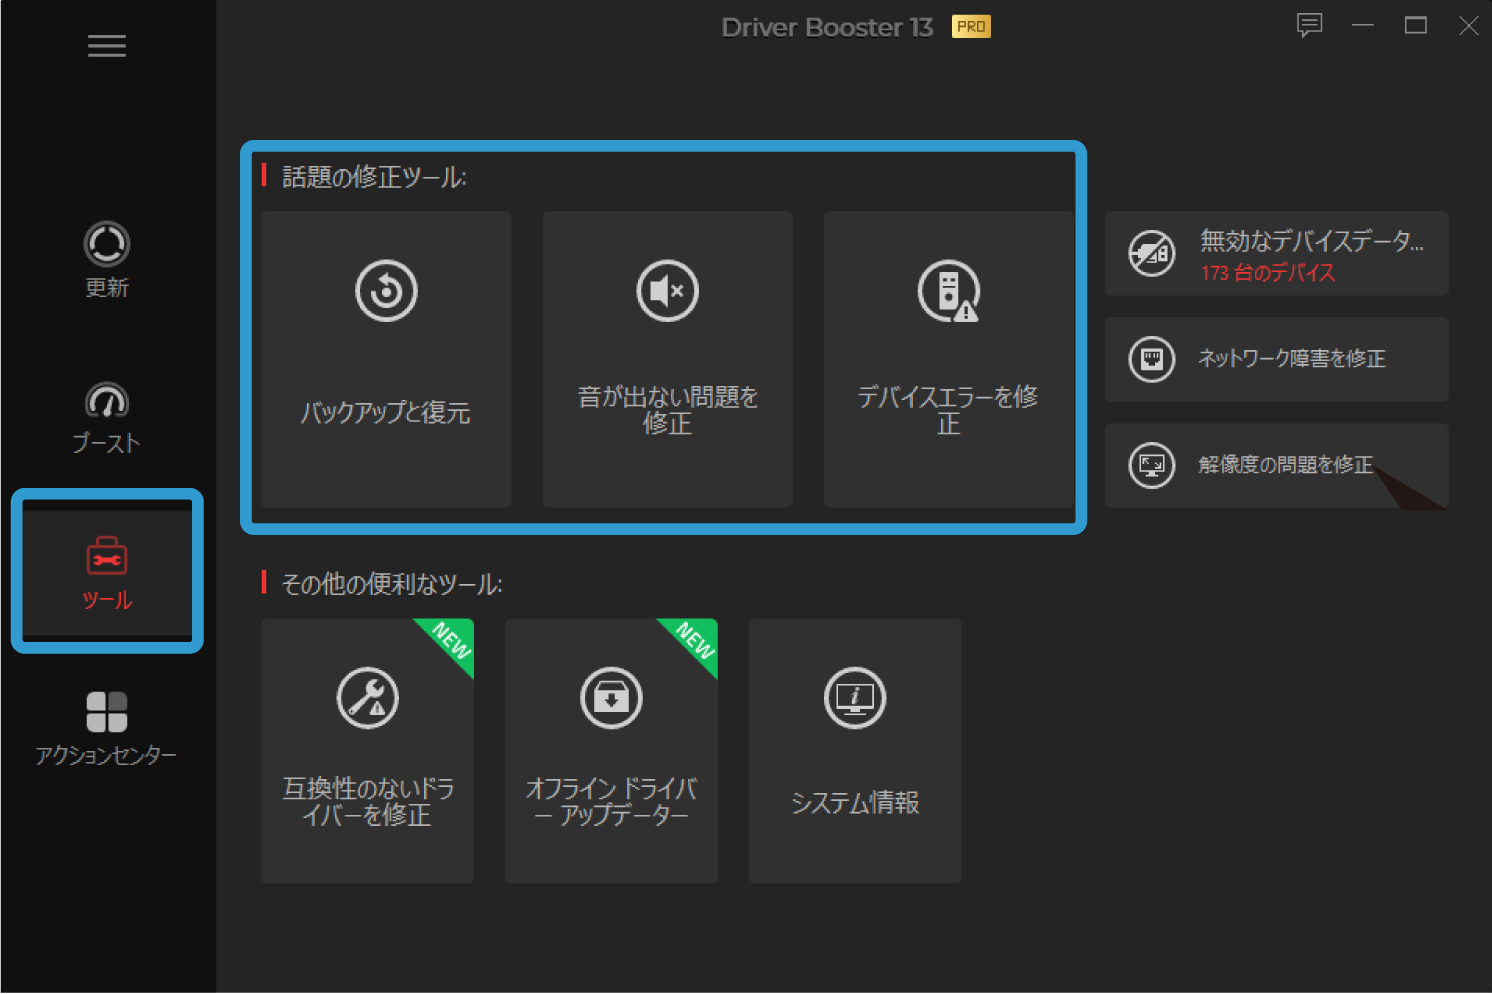
Task: Click the disabled device data icon
Action: coord(1152,254)
